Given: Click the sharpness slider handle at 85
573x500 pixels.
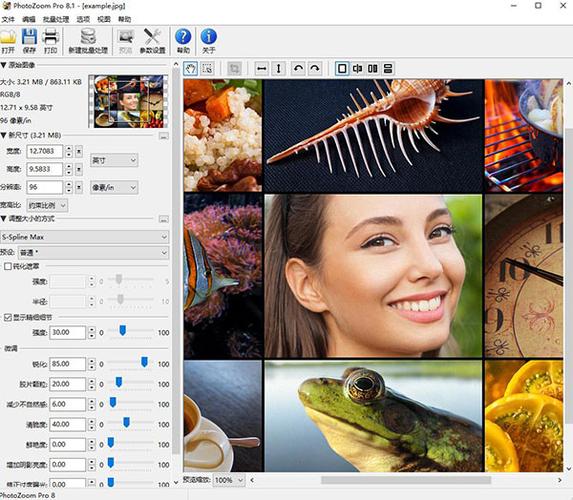Looking at the screenshot, I should [144, 362].
